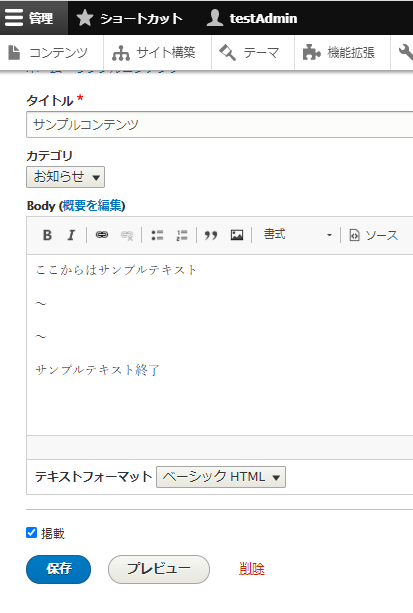Insert a link with the chain icon
The height and width of the screenshot is (613, 413).
102,235
